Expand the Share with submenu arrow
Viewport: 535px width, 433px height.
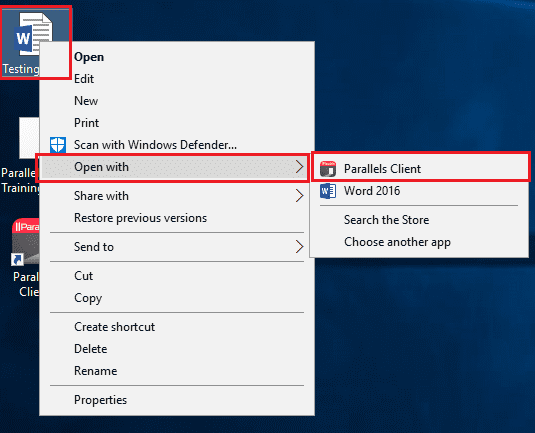click(299, 196)
